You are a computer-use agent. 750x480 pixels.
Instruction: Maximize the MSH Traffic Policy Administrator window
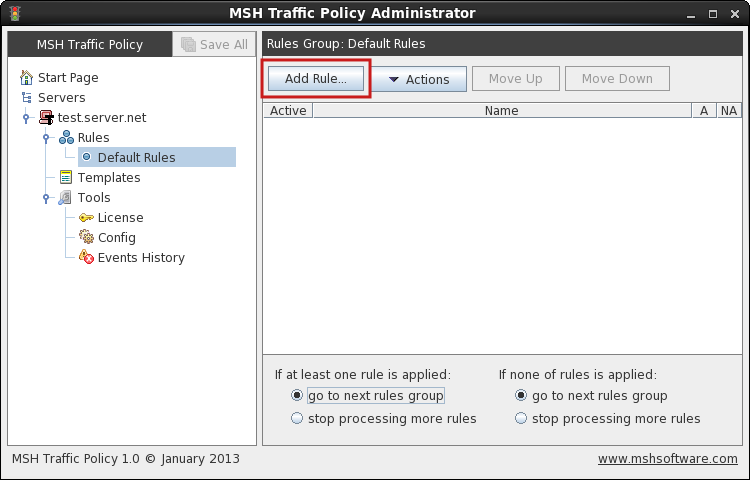713,14
